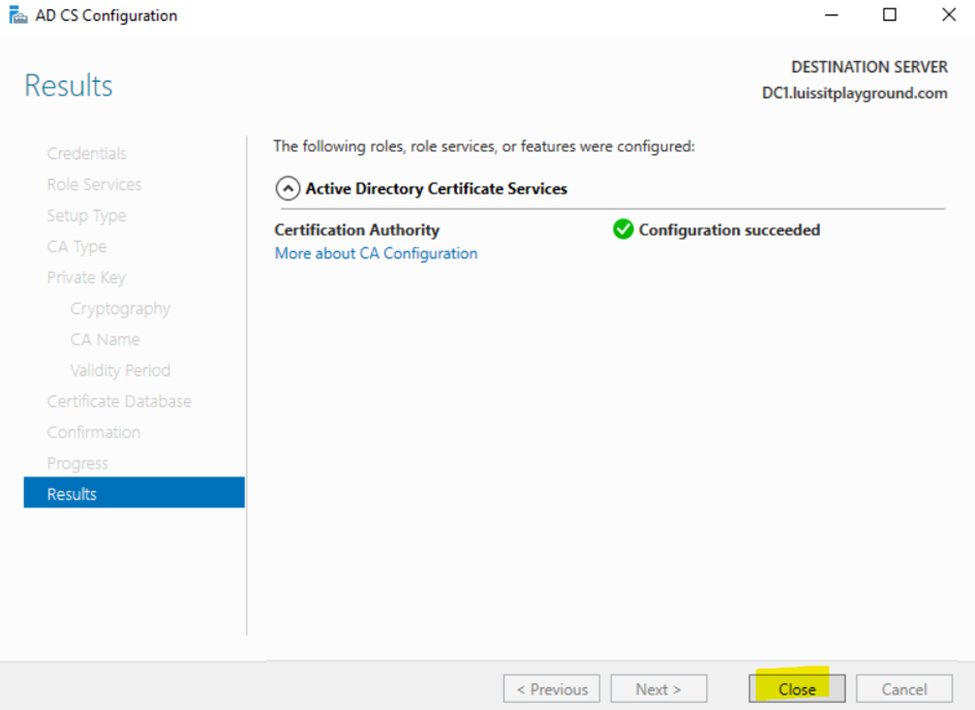Select the Validity Period sub-step
The image size is (975, 710).
120,371
